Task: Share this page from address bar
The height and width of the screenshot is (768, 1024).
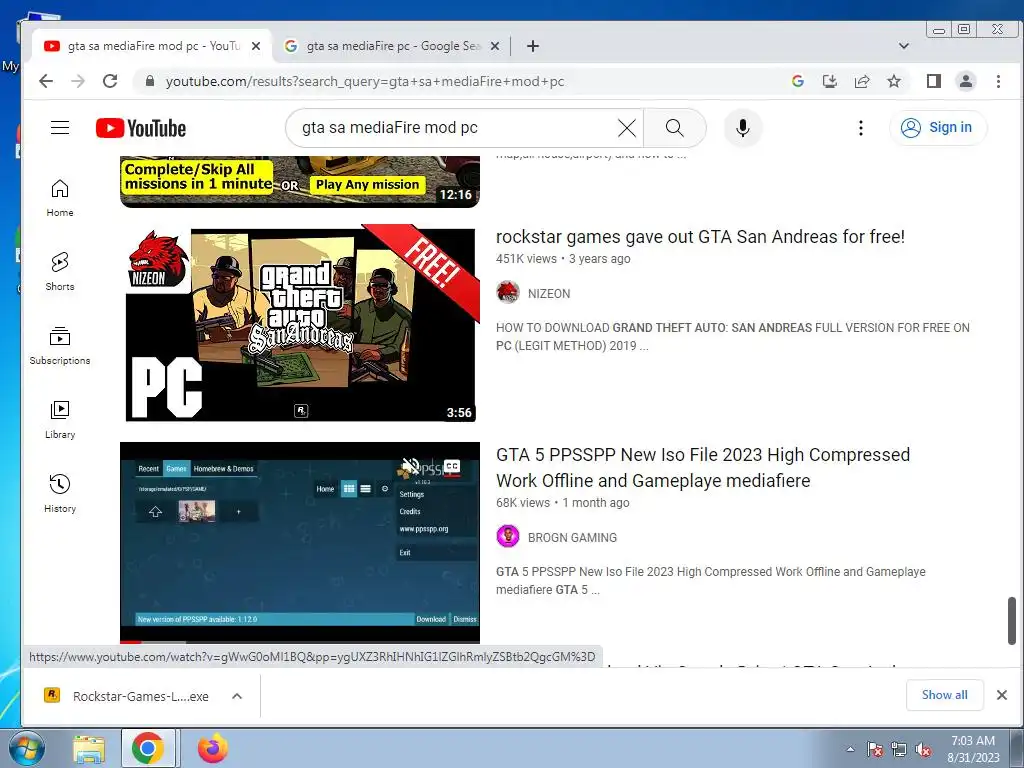Action: click(x=862, y=81)
